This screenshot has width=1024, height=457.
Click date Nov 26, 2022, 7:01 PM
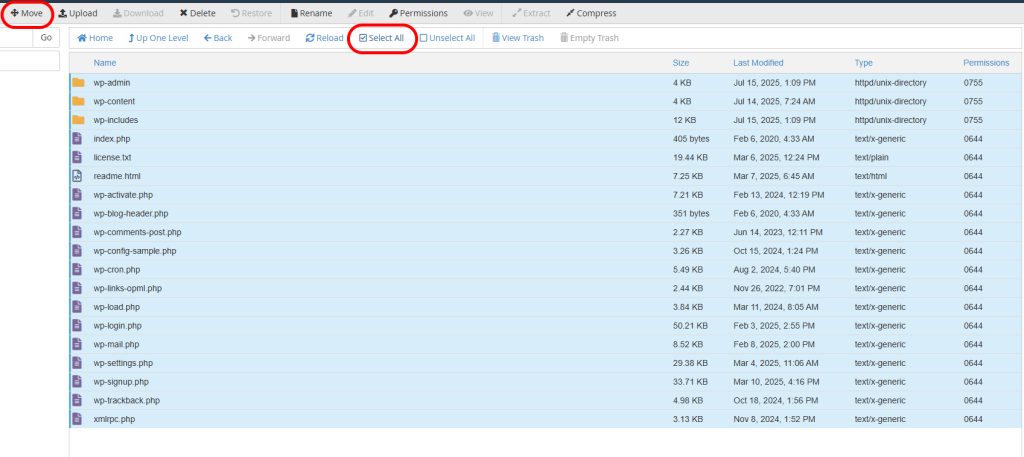(775, 288)
